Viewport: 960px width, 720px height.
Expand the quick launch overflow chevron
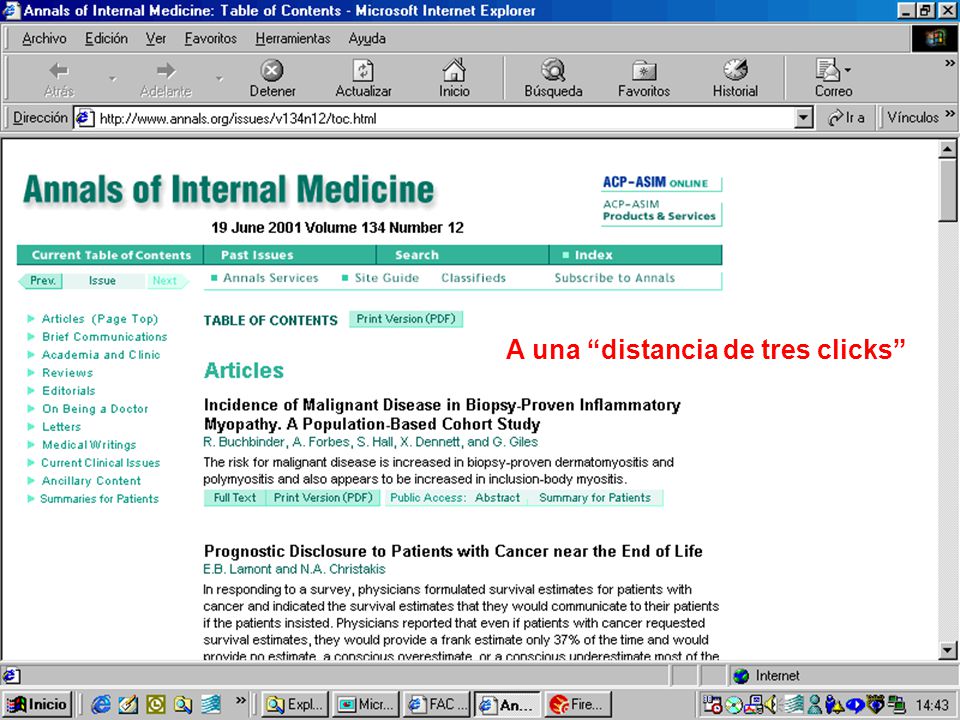pyautogui.click(x=240, y=700)
